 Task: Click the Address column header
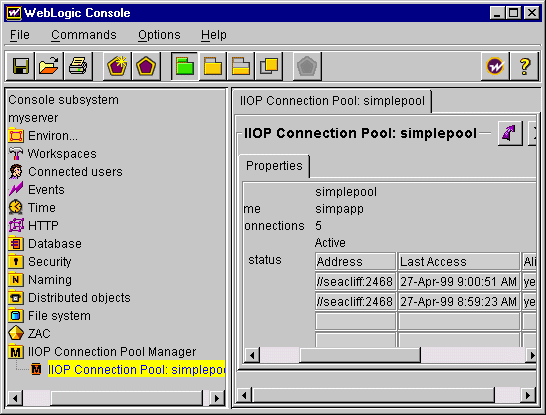(355, 262)
